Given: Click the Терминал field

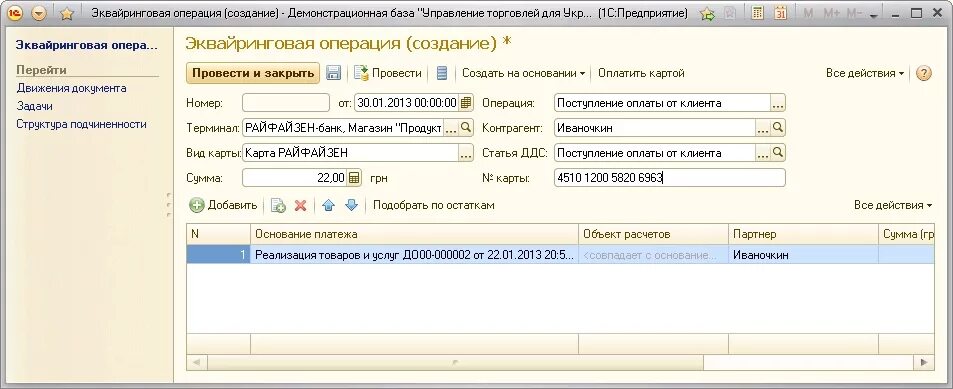Looking at the screenshot, I should (x=343, y=128).
